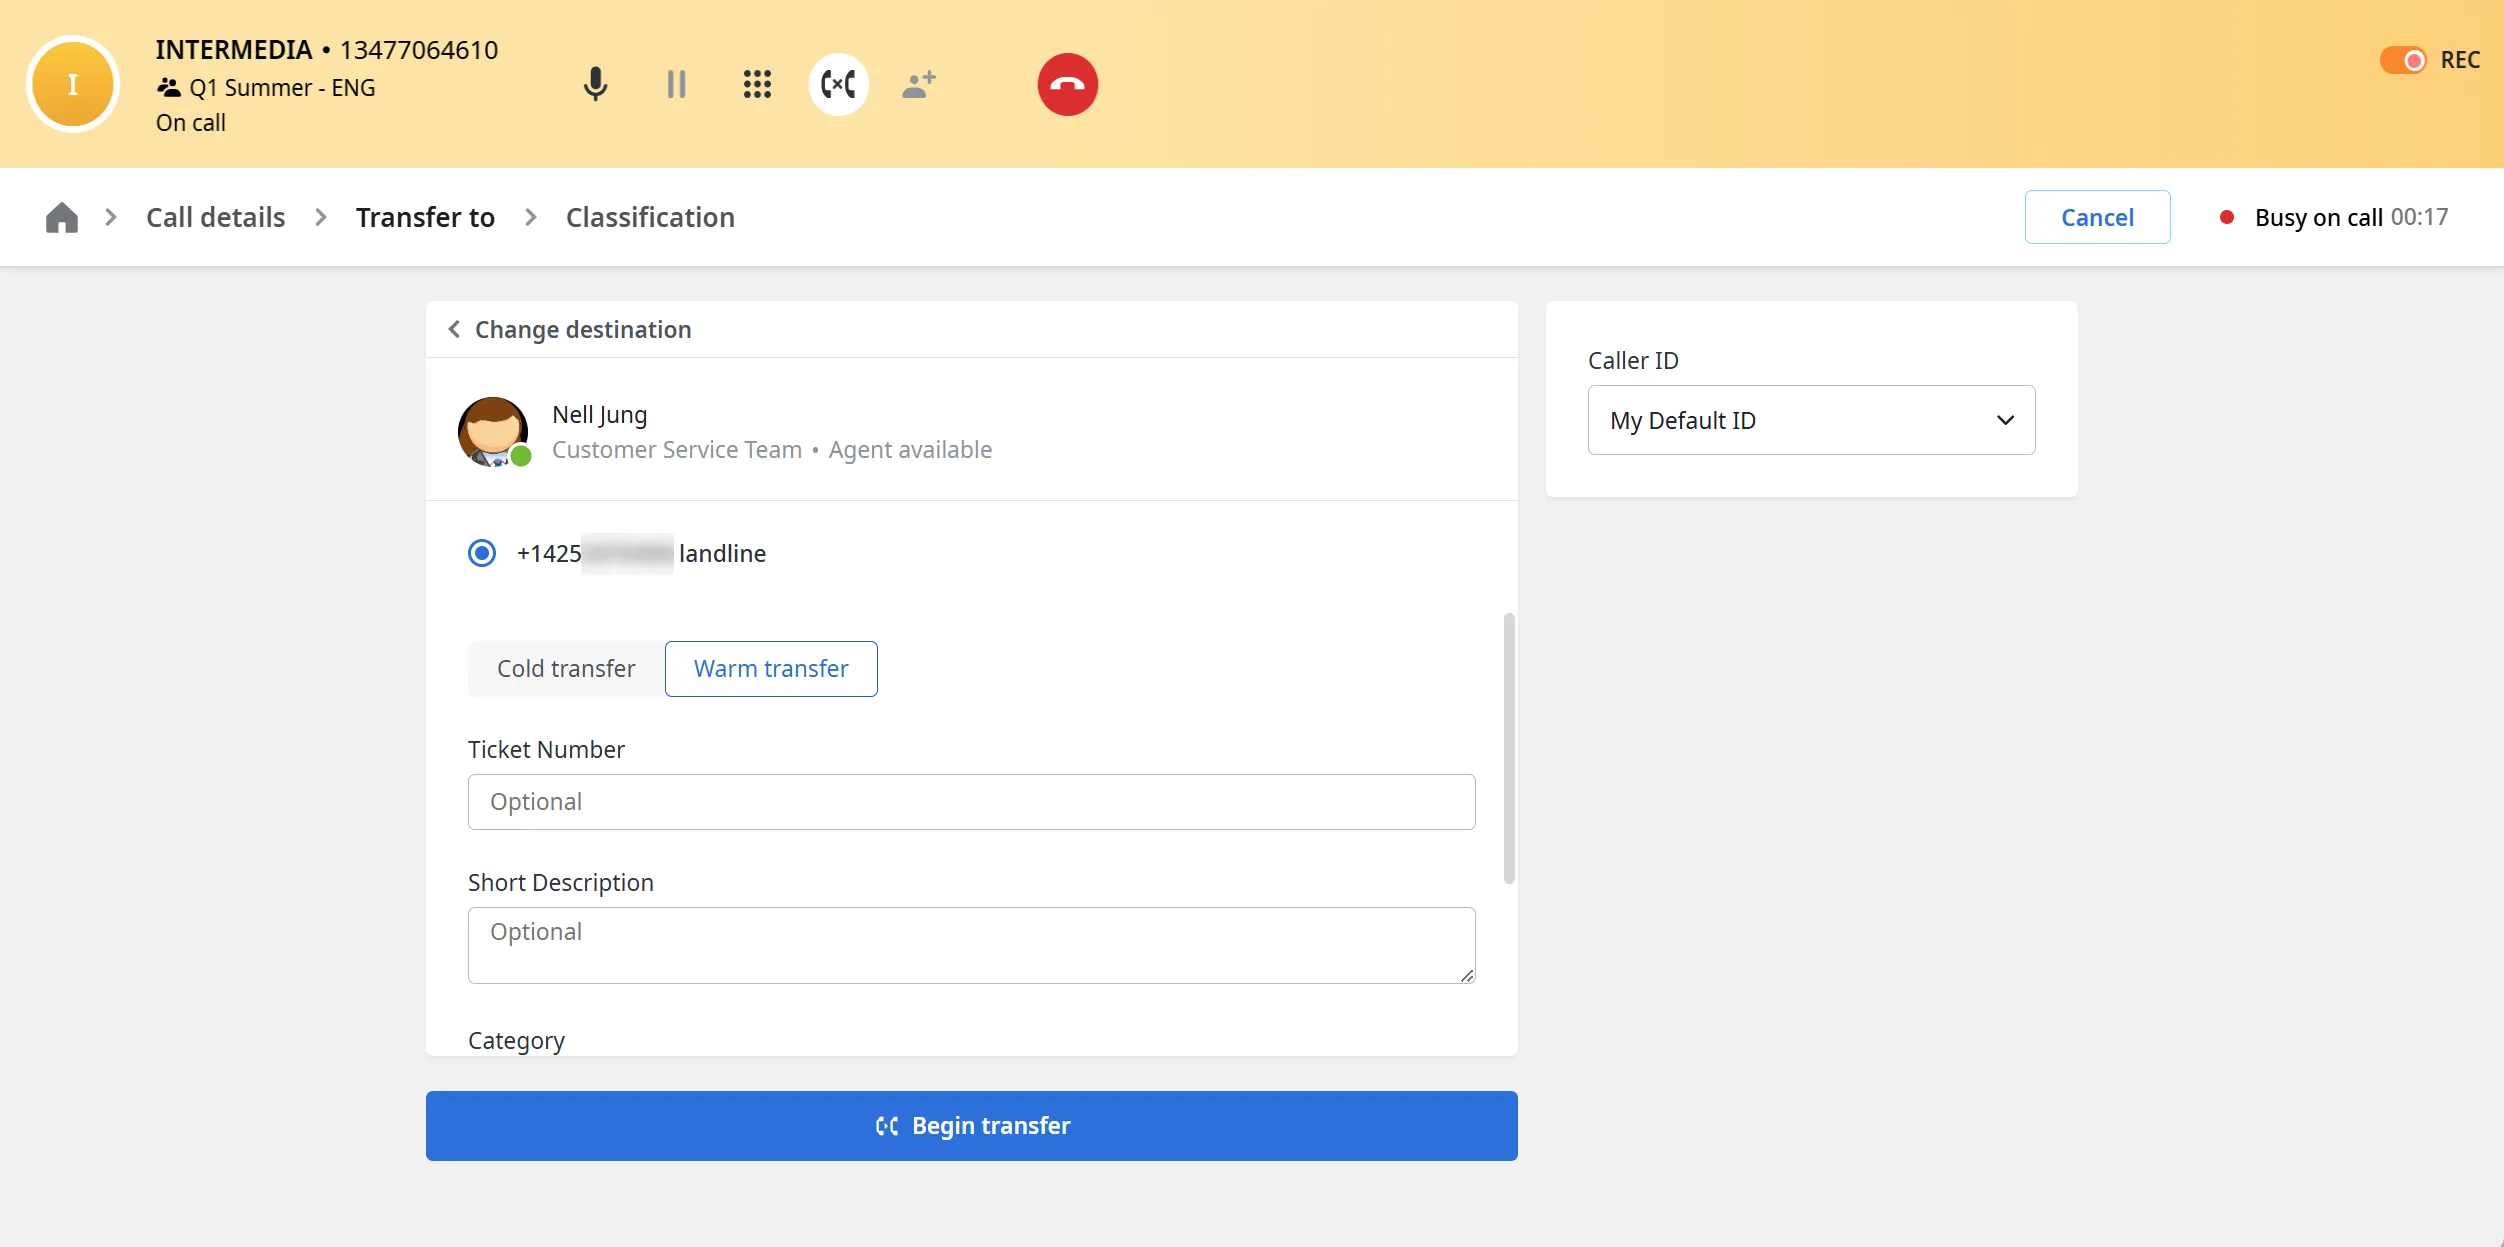2504x1247 pixels.
Task: Toggle the REC recording switch
Action: click(2402, 60)
